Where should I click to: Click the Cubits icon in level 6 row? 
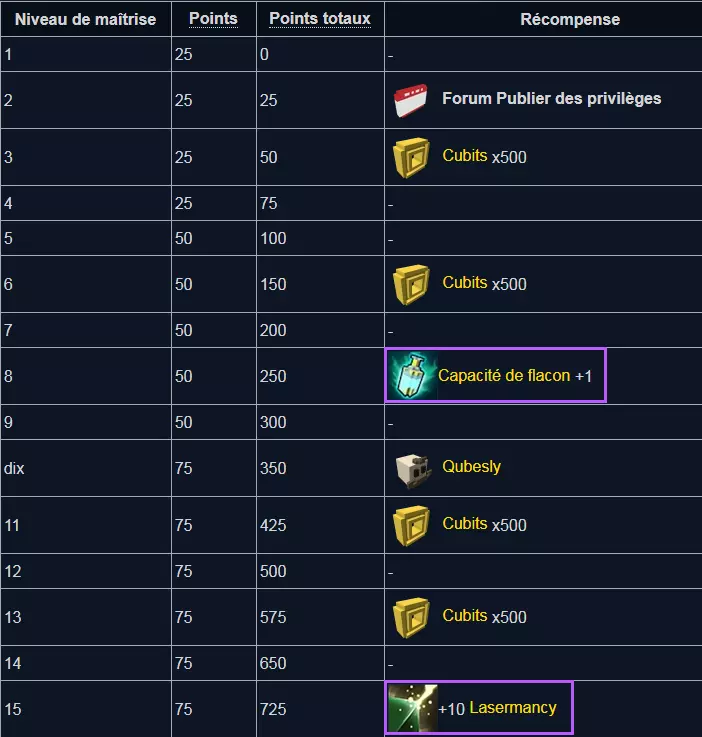point(411,284)
